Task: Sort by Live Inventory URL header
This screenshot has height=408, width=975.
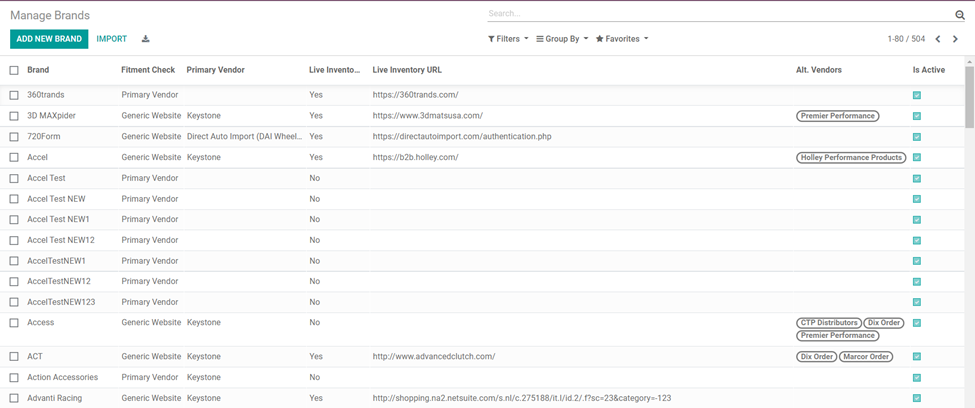Action: [407, 70]
